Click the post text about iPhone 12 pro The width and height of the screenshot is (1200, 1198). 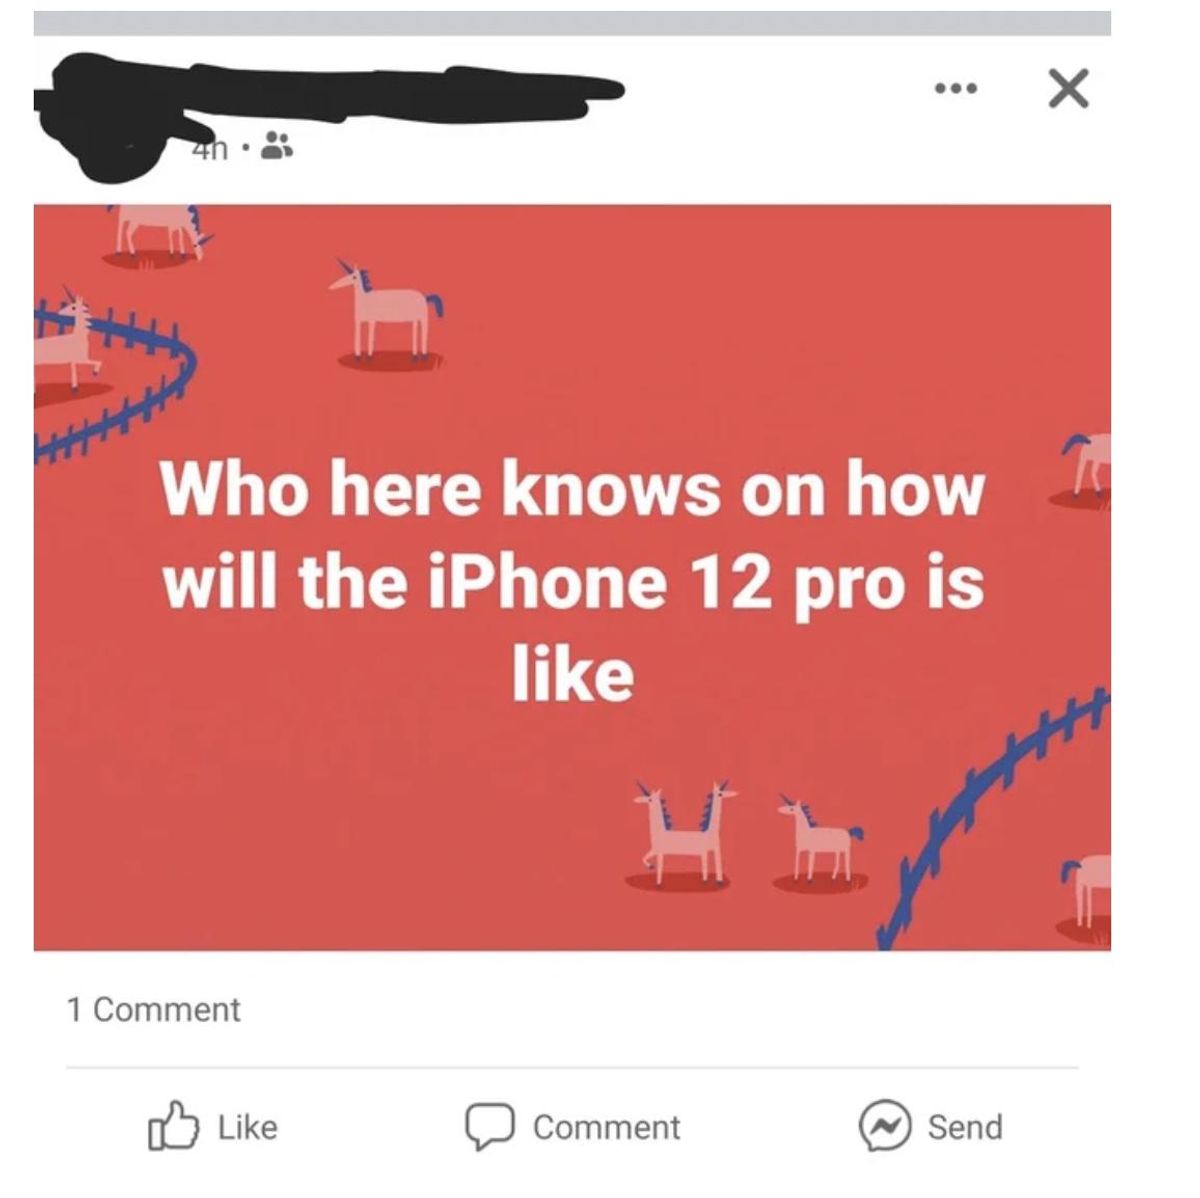coord(574,581)
